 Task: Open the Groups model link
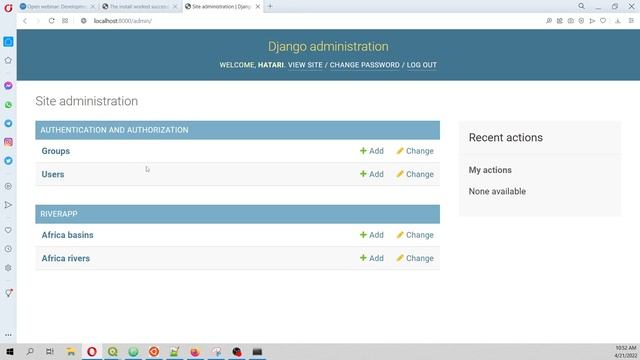pyautogui.click(x=56, y=151)
